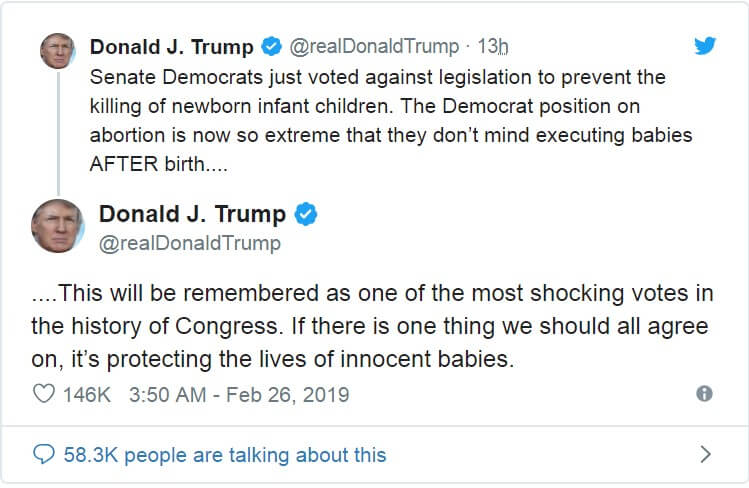Click the small @realDonaldTrump handle at top
749x488 pixels.
pyautogui.click(x=374, y=46)
